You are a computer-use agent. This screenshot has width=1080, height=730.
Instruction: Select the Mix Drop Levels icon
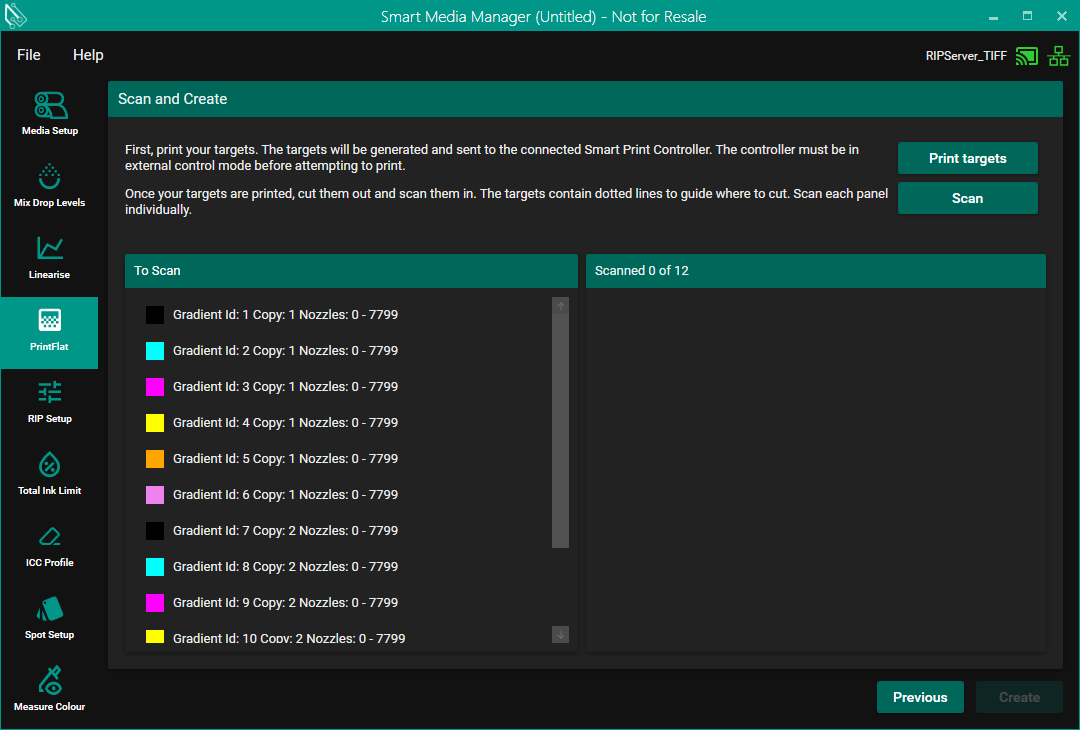50,177
